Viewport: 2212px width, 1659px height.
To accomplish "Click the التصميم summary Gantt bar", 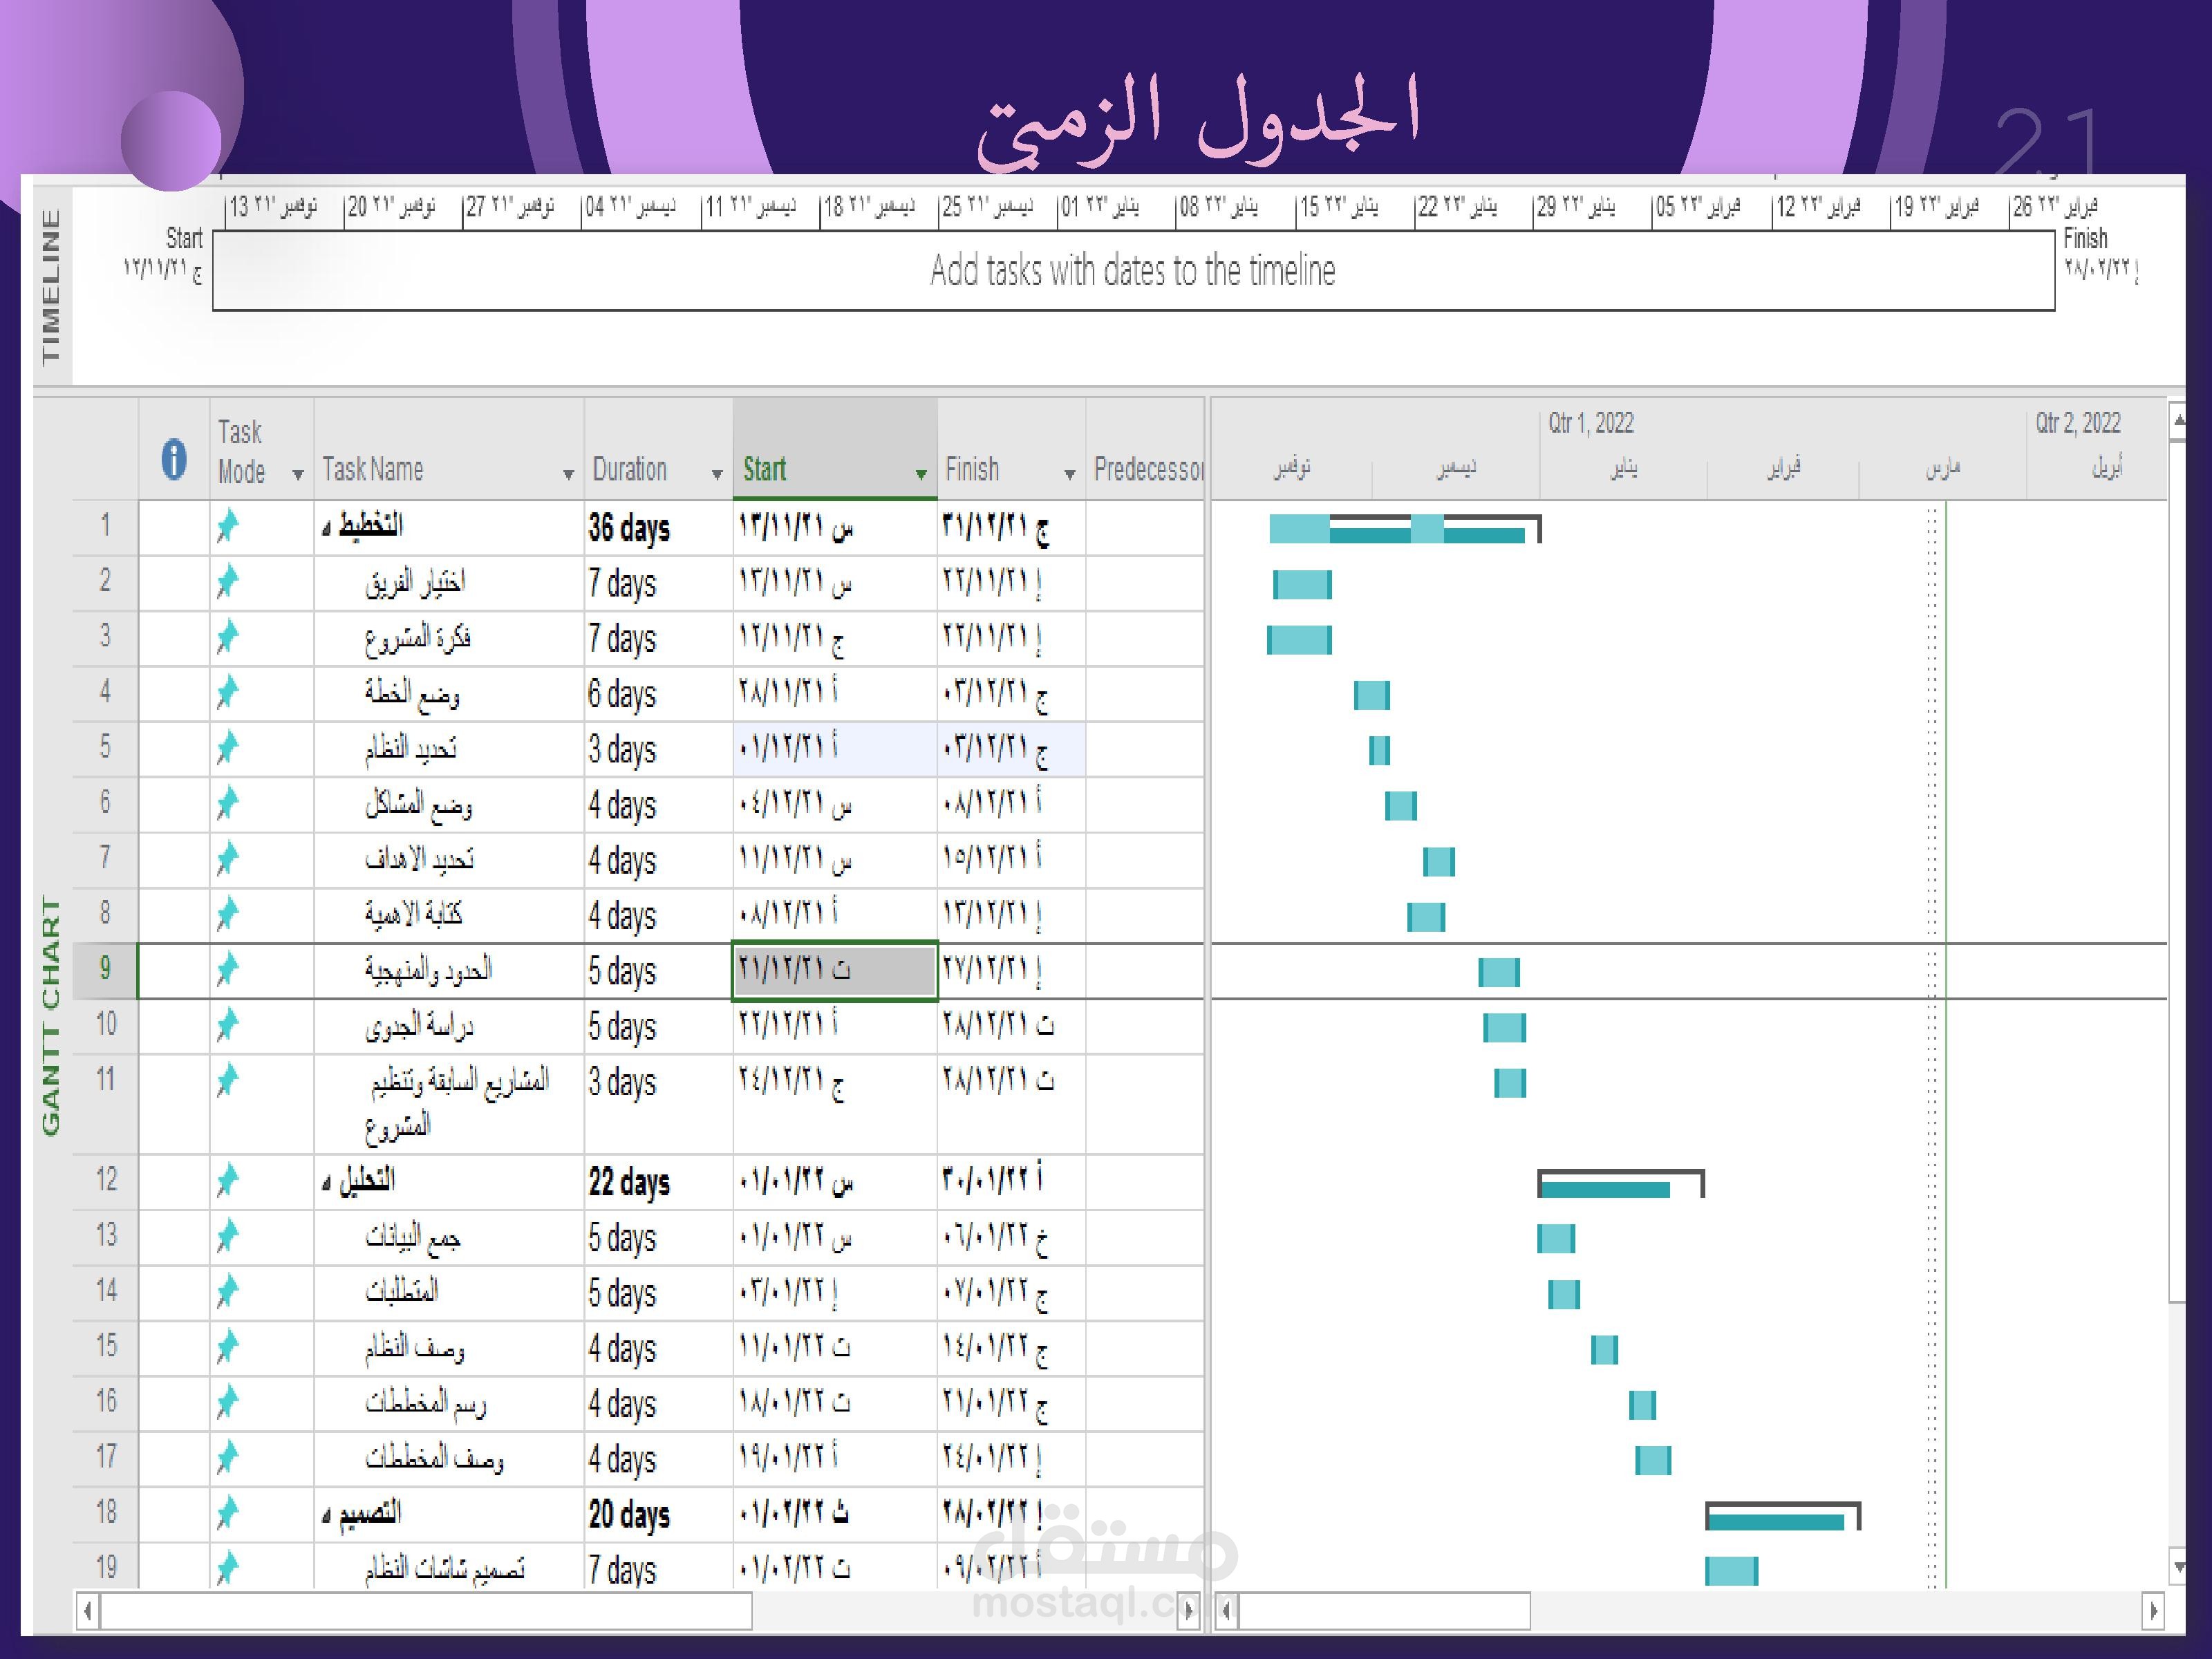I will point(1783,1516).
